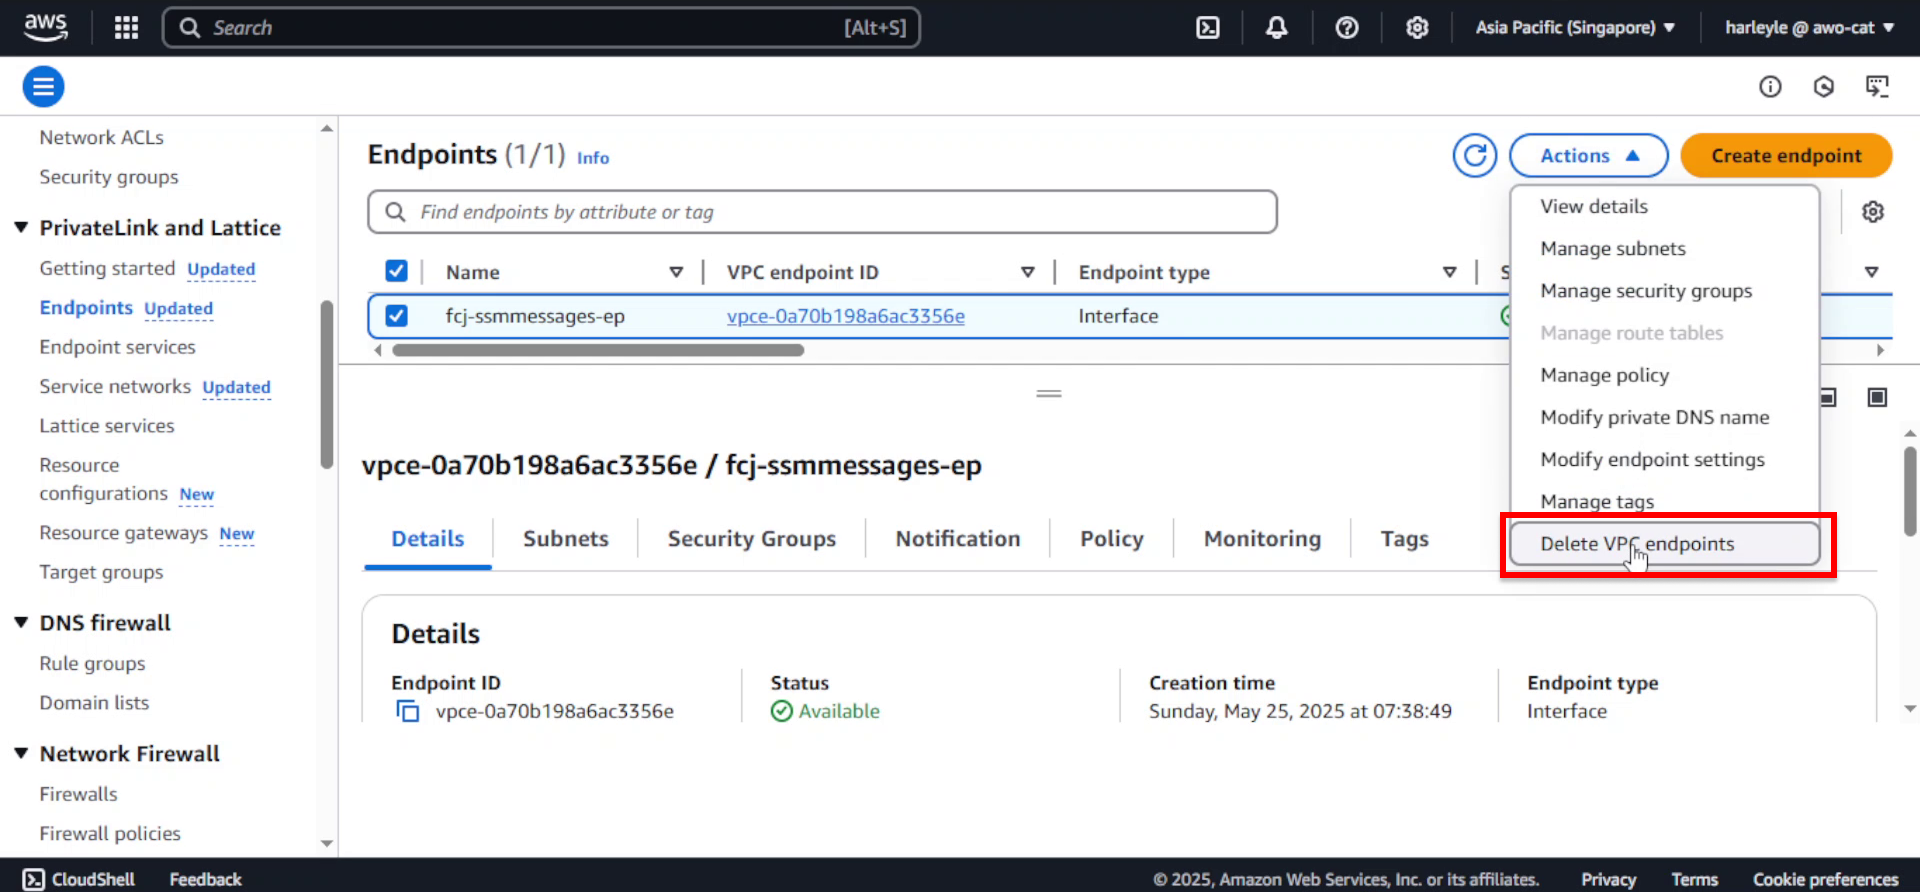Screen dimensions: 1920x892
Task: Click the Feedback link in footer
Action: click(205, 879)
